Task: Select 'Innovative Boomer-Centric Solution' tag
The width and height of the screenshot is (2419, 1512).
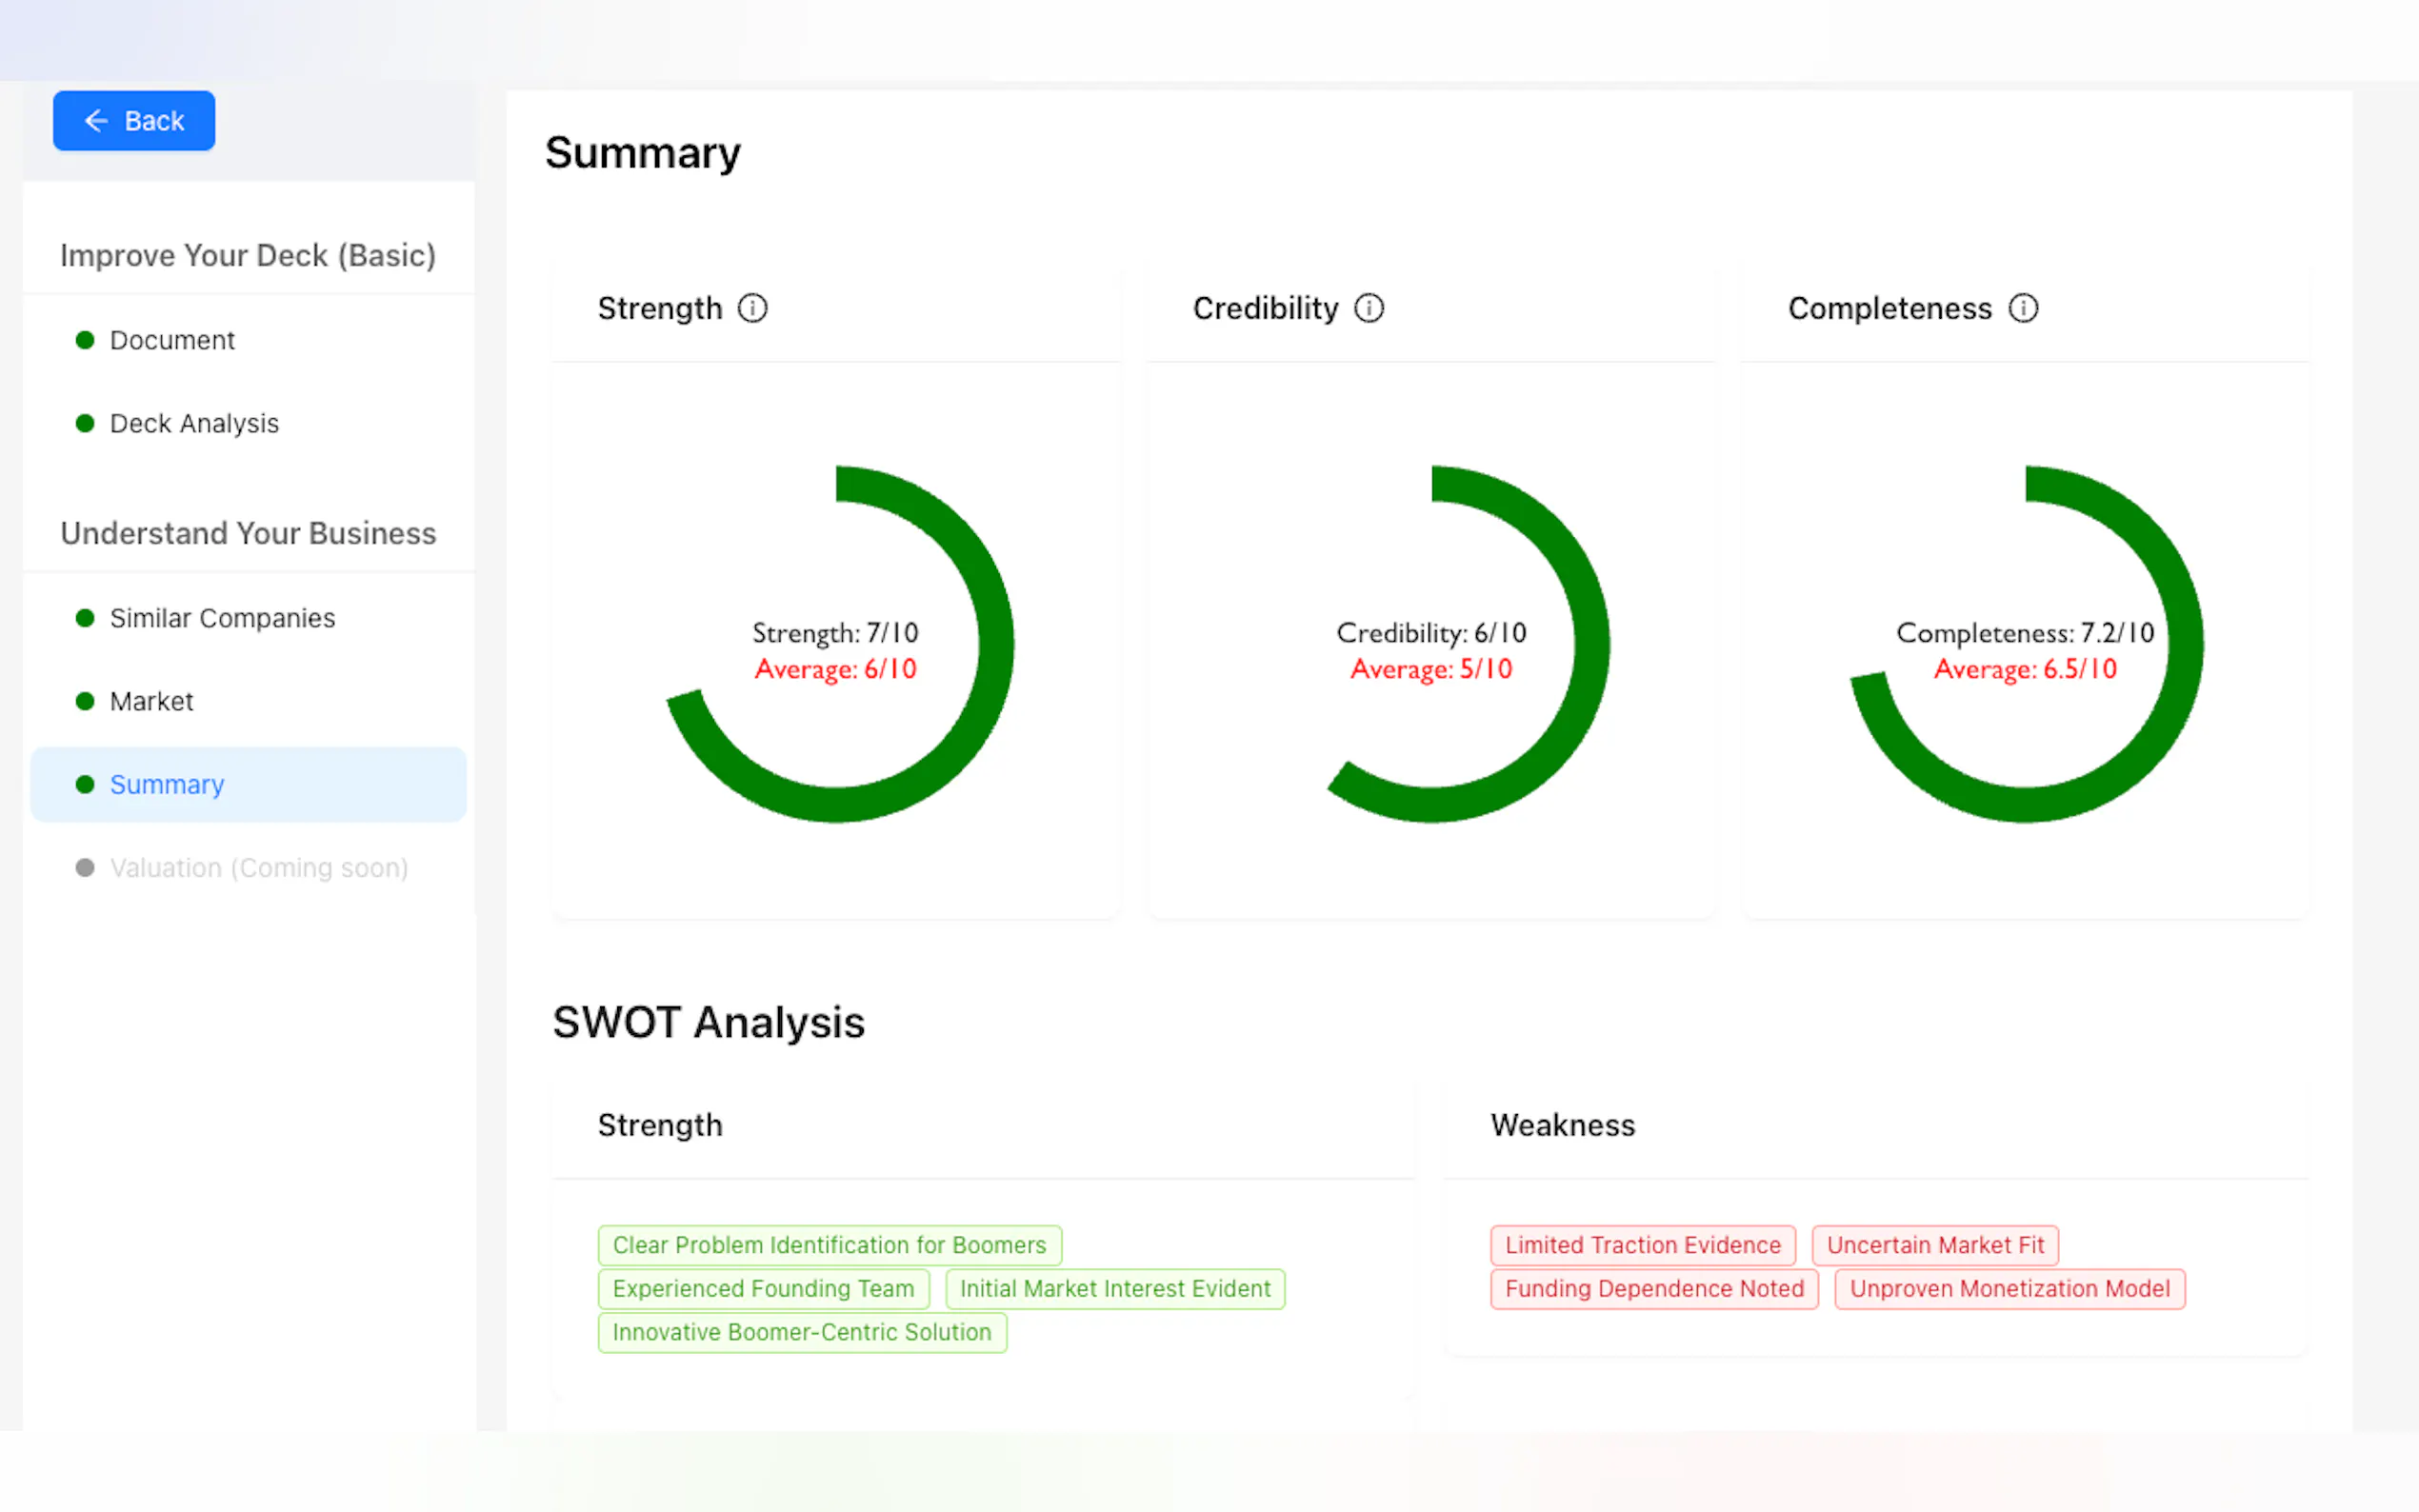Action: coord(802,1332)
